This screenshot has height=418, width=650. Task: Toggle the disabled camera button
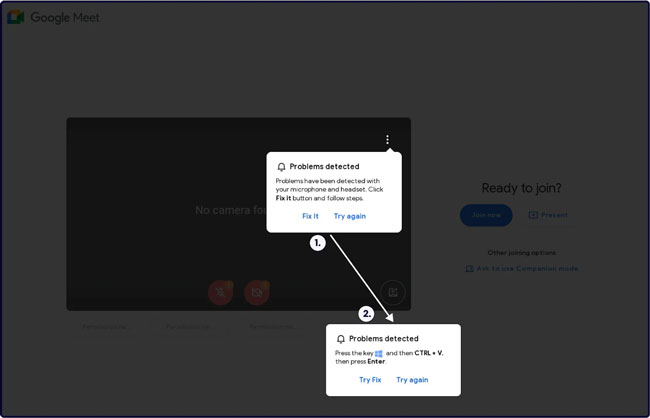257,292
